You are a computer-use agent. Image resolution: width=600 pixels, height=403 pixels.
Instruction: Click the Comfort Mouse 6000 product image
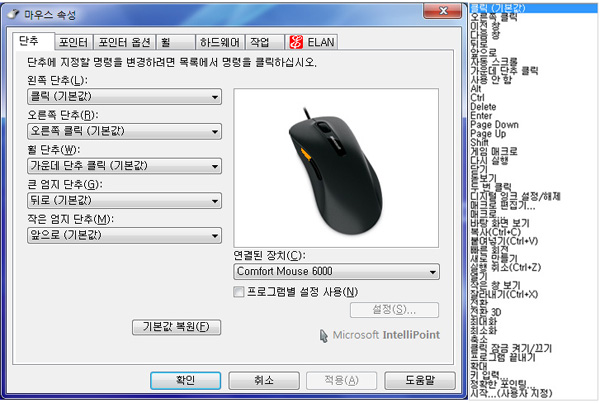335,165
